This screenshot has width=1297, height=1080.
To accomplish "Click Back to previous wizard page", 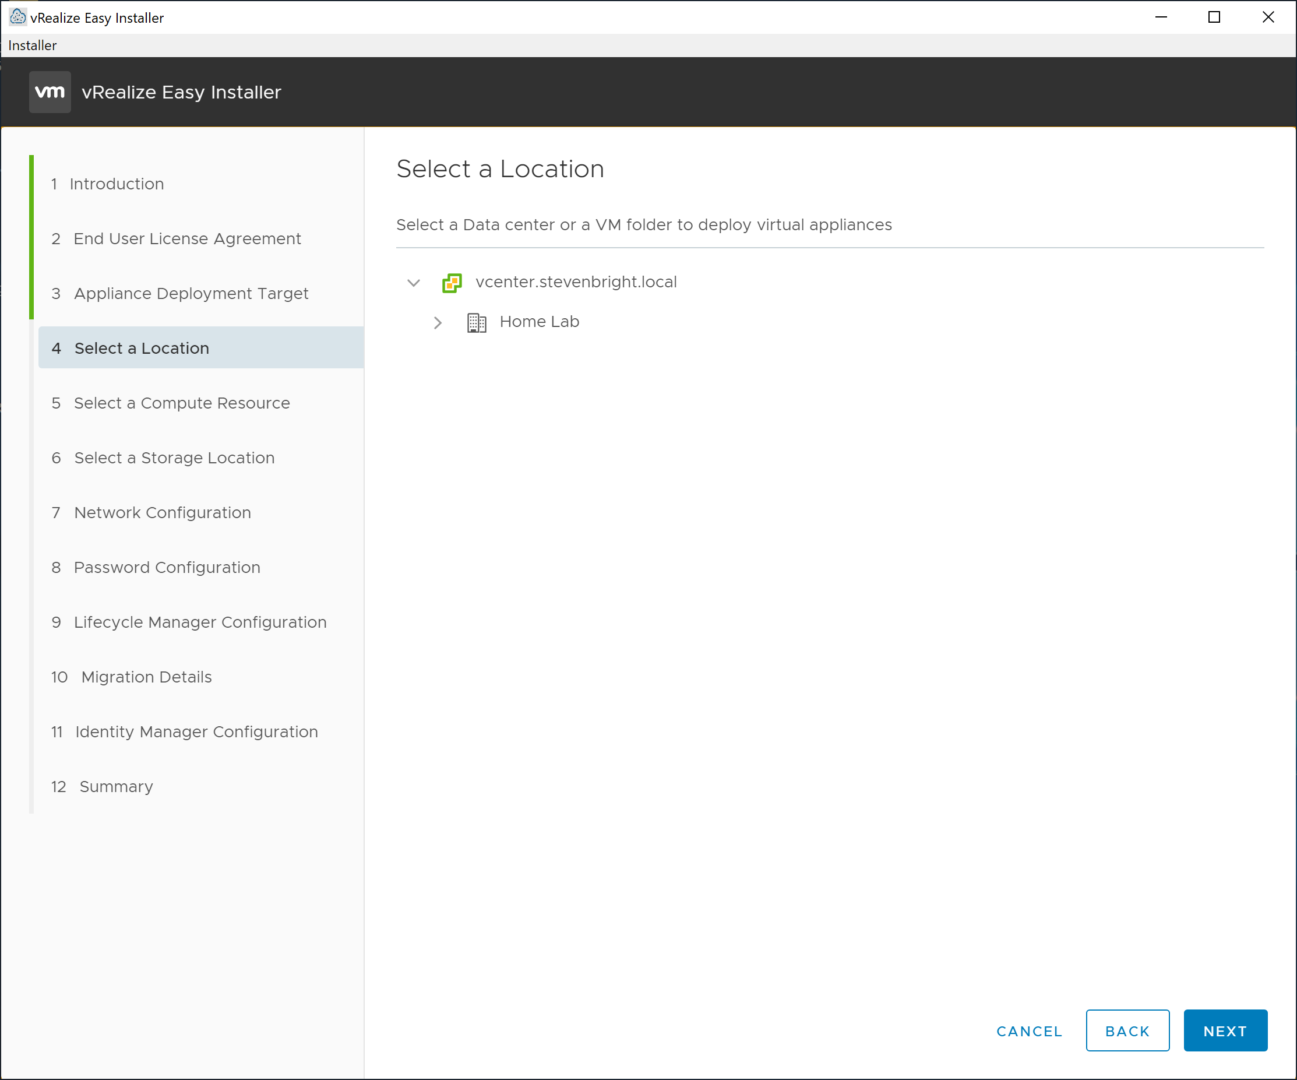I will click(x=1127, y=1031).
